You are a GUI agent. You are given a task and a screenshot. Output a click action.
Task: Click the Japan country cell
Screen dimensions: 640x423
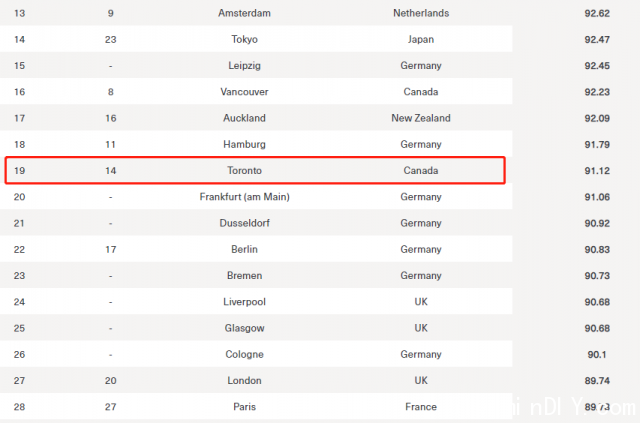coord(421,40)
